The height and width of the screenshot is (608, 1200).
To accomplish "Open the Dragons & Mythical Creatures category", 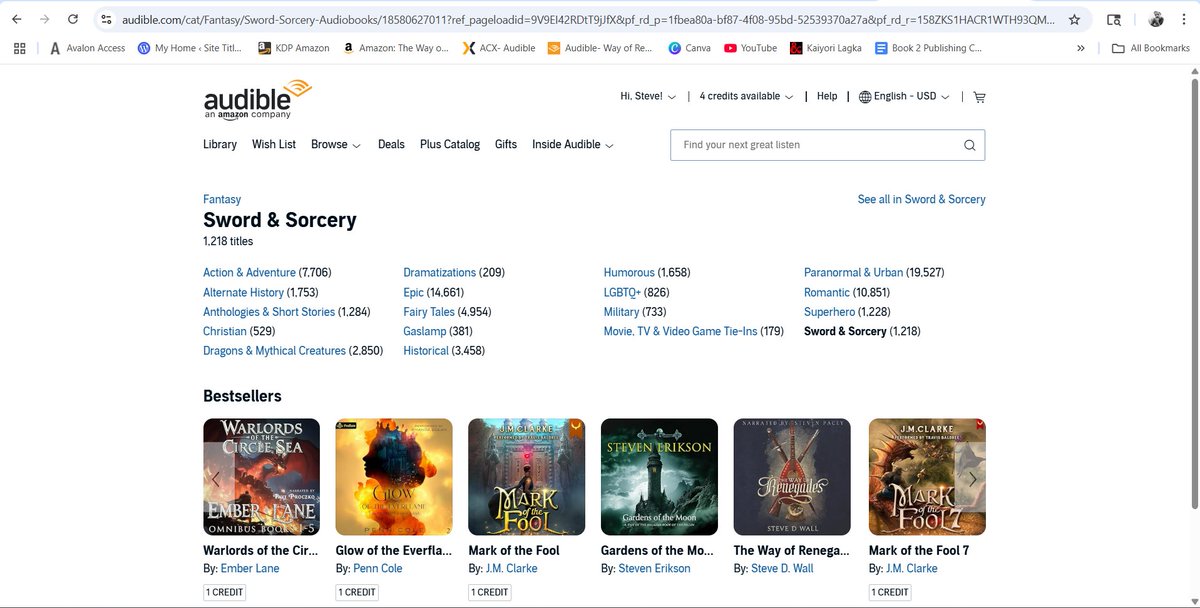I will coord(274,350).
